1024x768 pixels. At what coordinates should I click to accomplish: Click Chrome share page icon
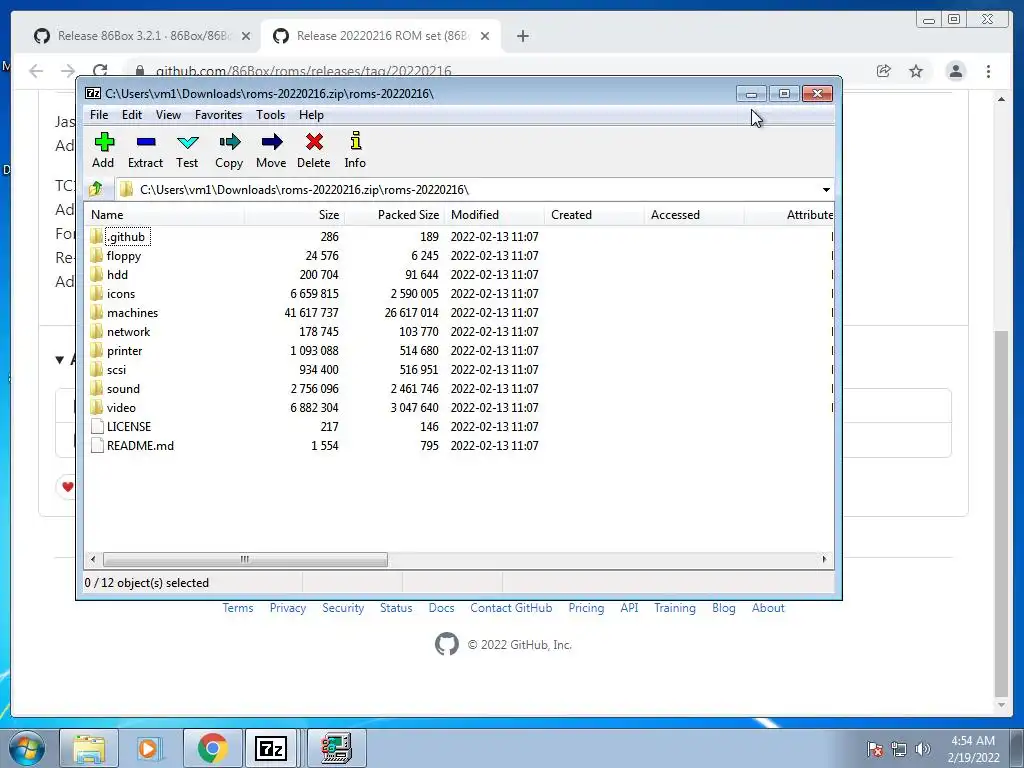pyautogui.click(x=884, y=71)
